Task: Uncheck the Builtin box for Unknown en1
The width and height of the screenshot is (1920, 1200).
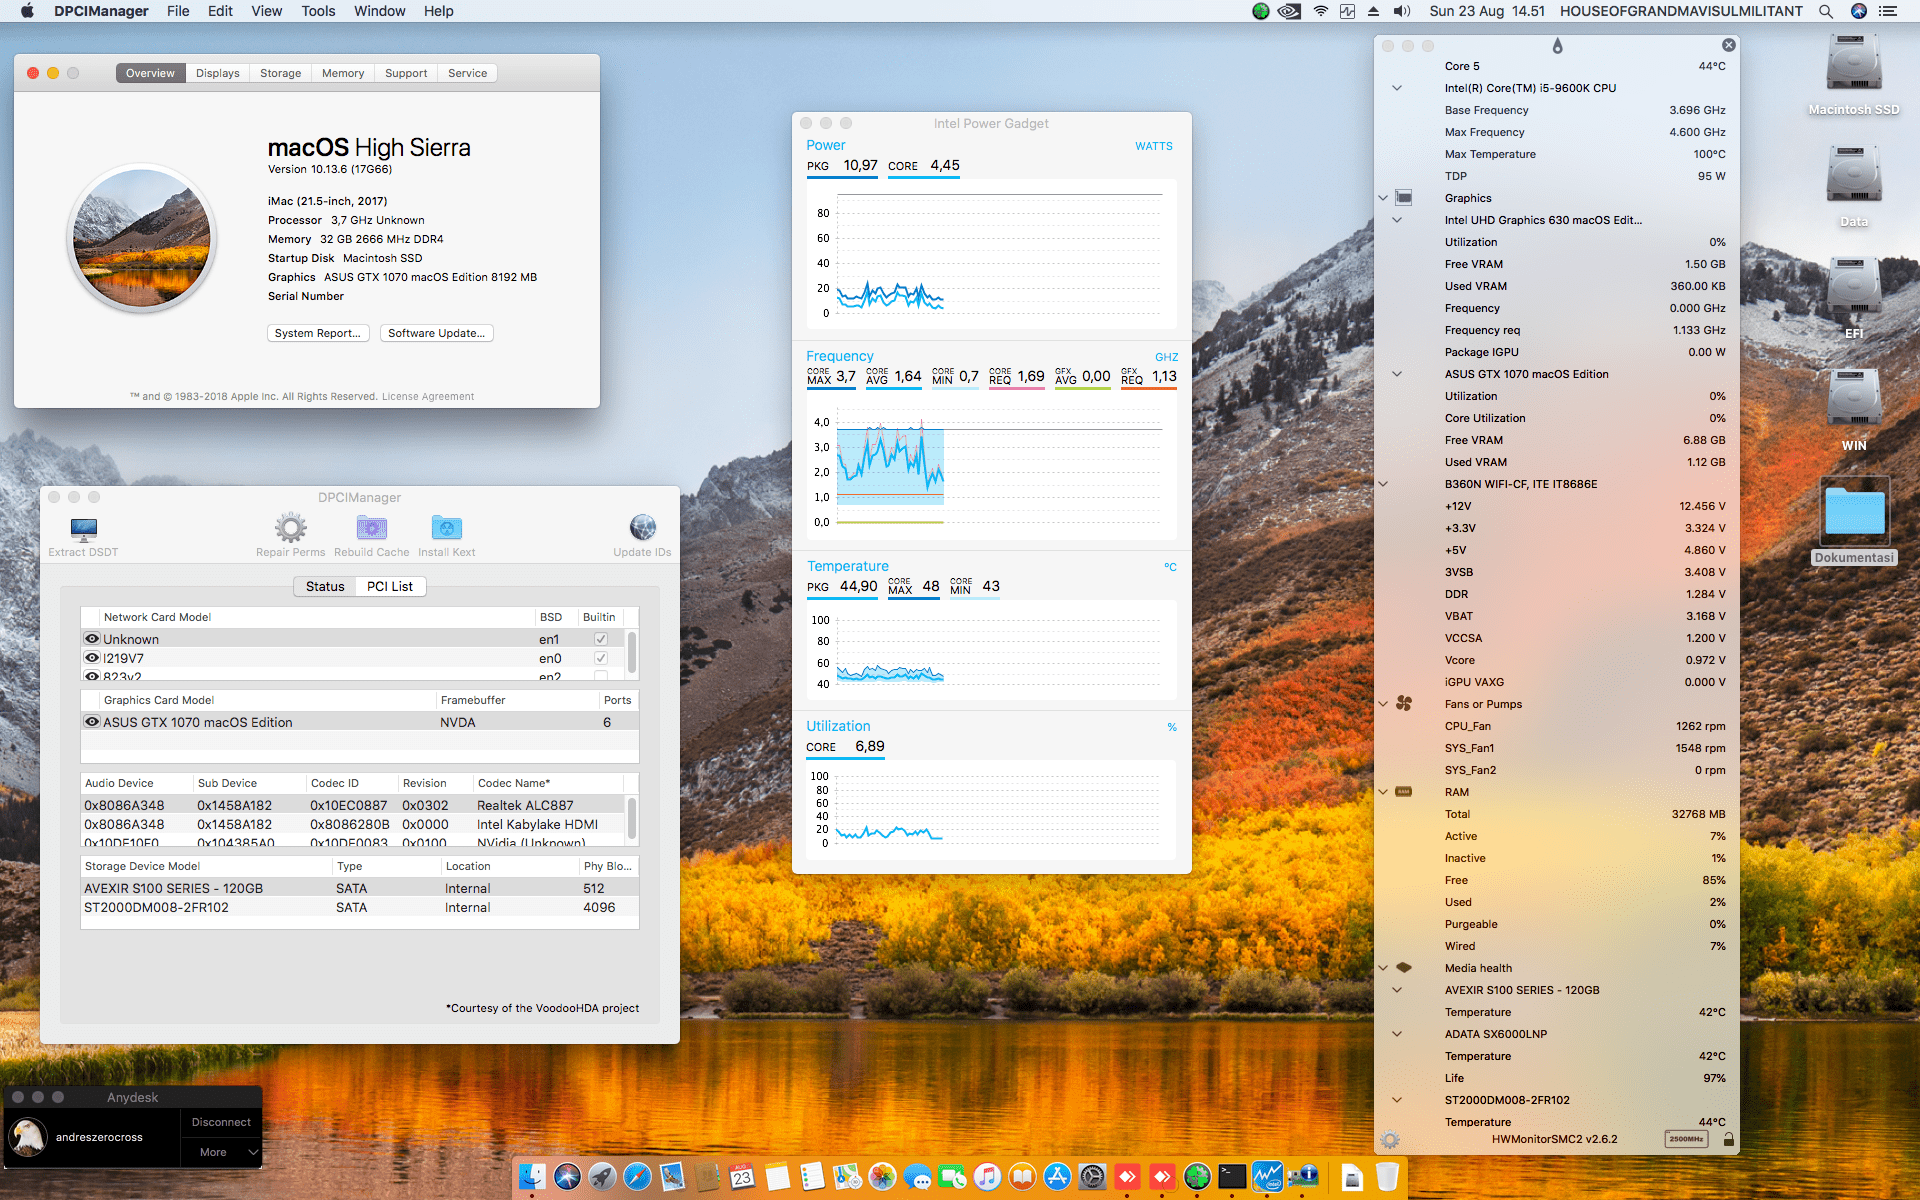Action: click(x=601, y=639)
